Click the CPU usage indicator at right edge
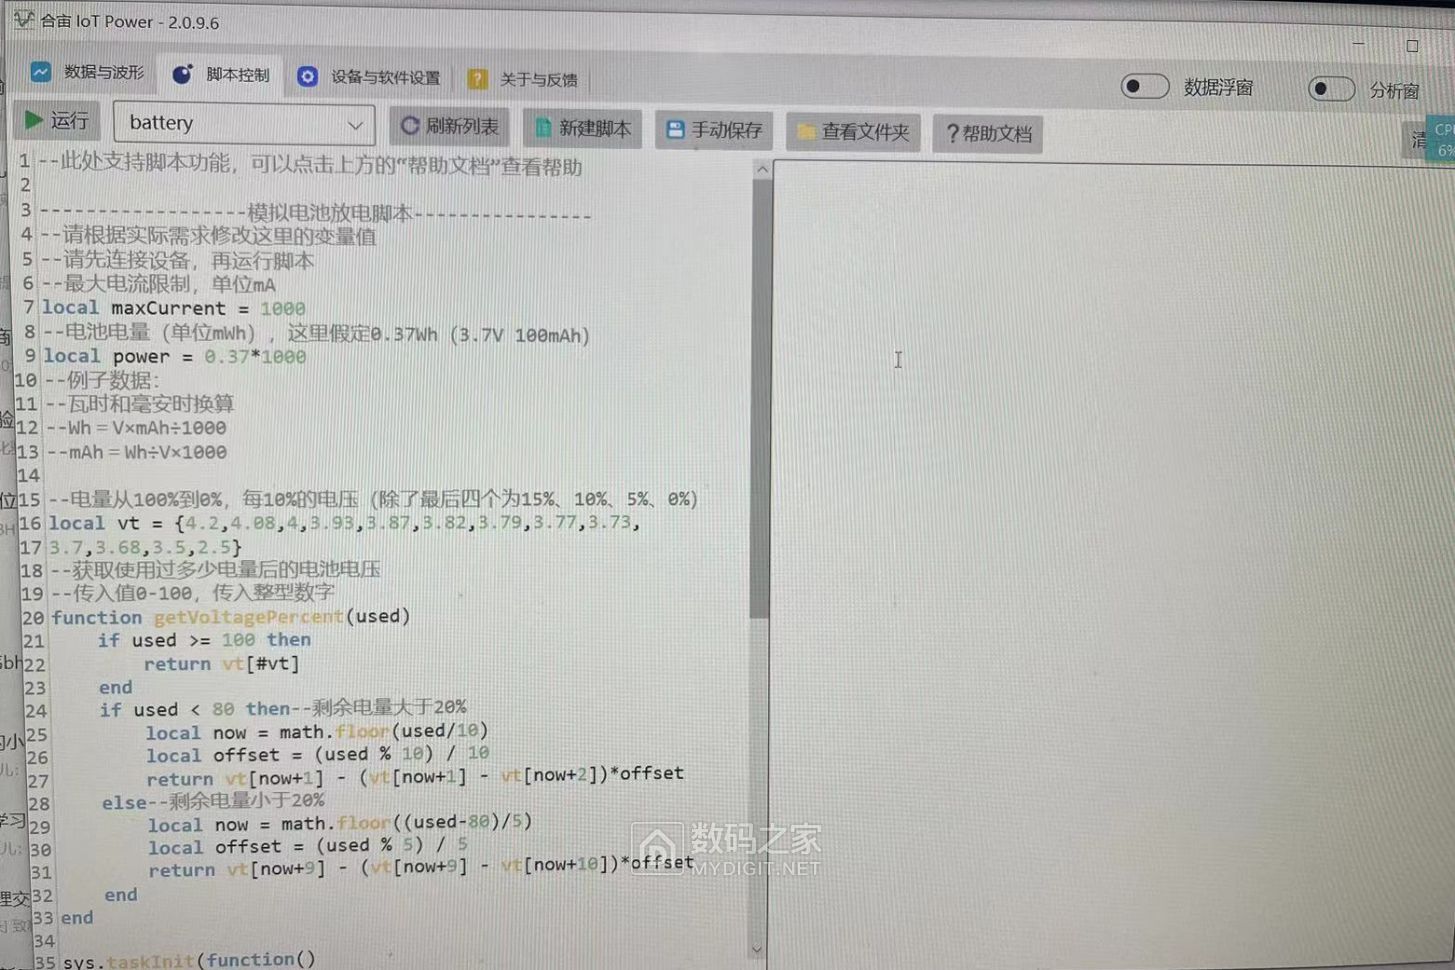 1442,139
